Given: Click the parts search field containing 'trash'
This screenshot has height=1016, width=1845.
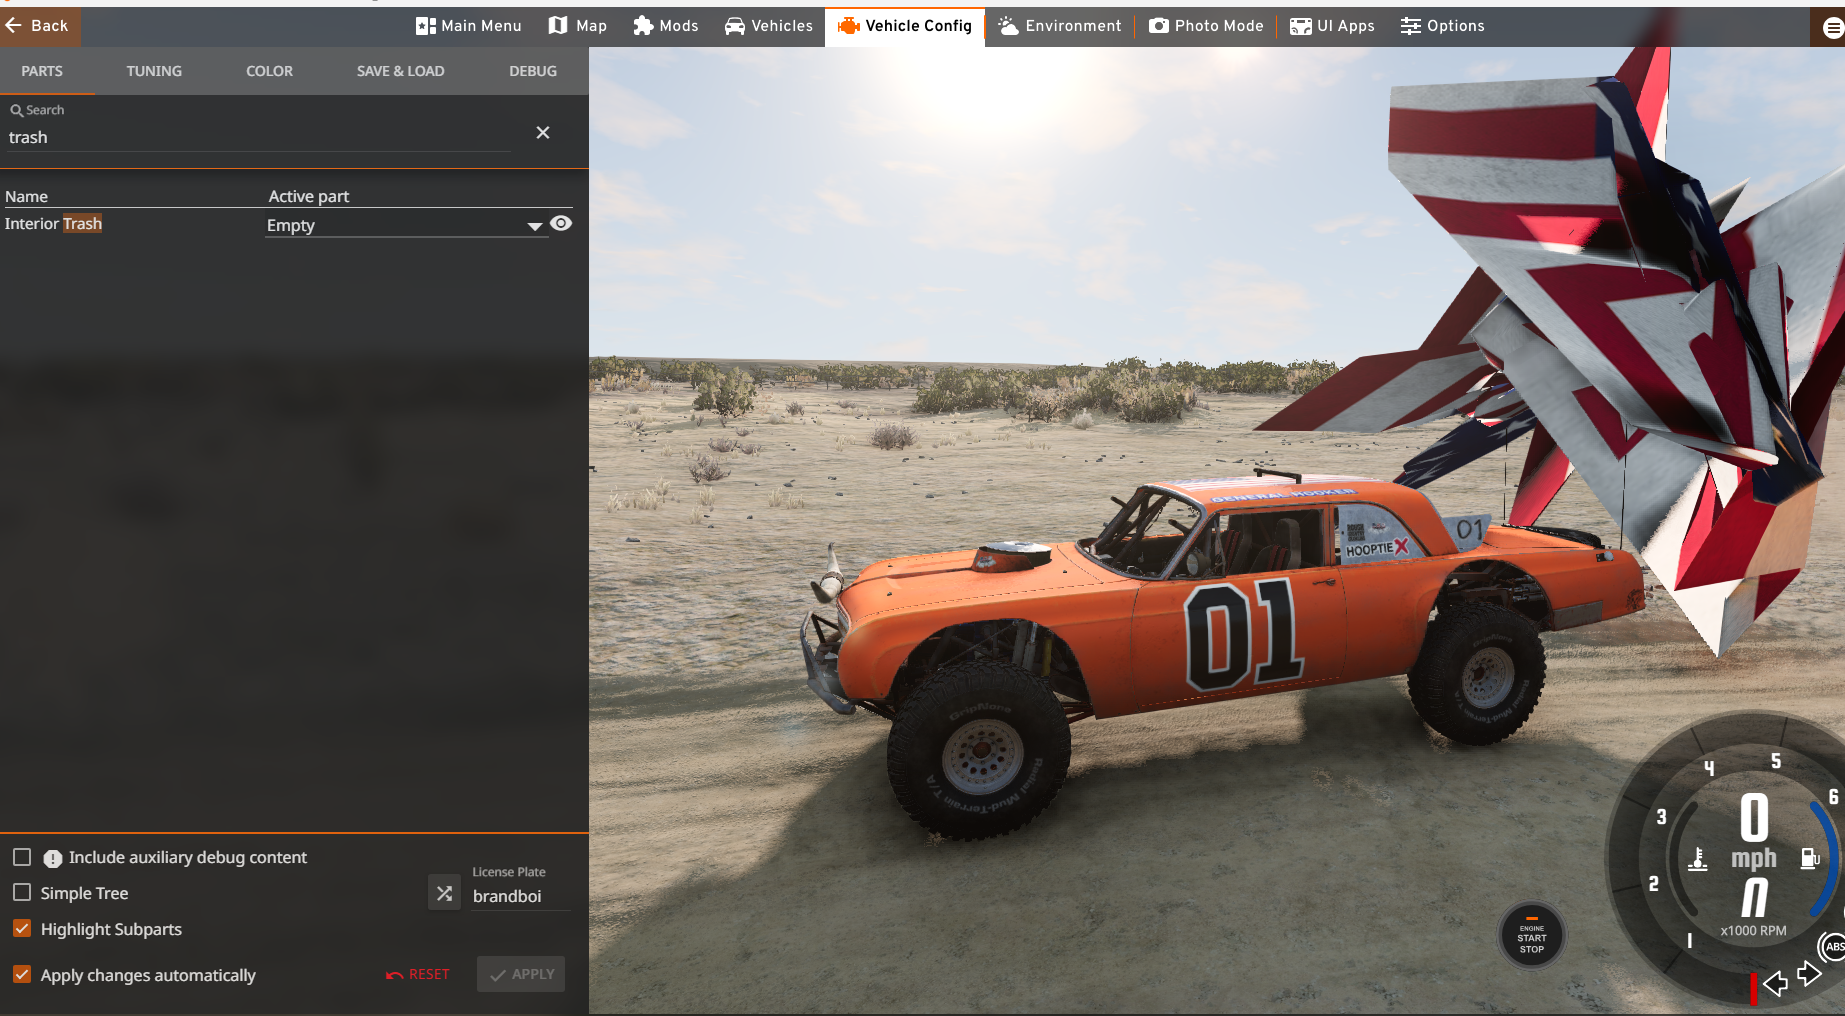Looking at the screenshot, I should (x=260, y=137).
